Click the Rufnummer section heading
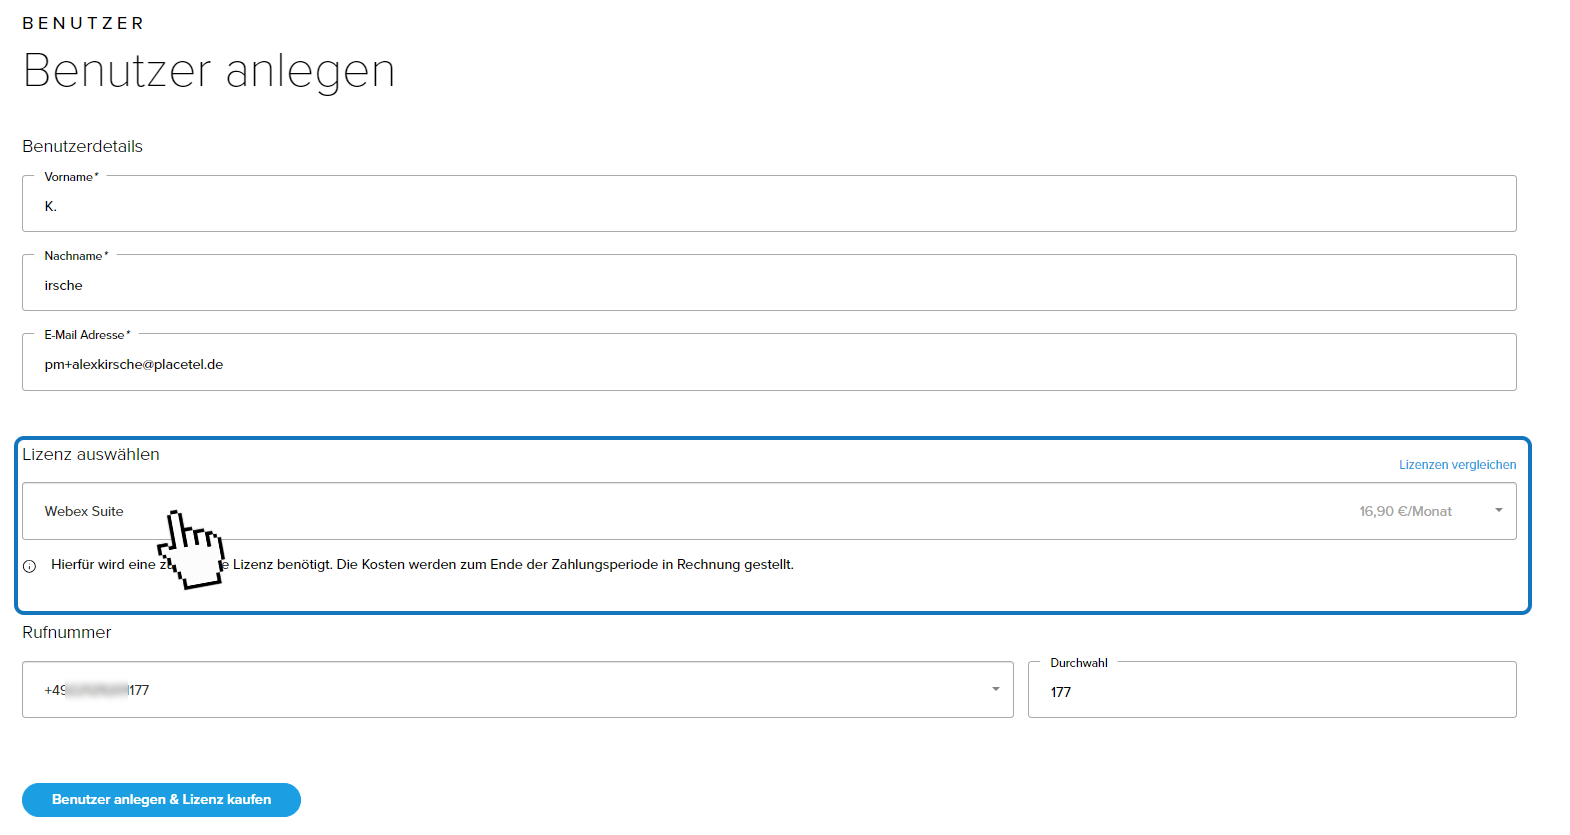1570x835 pixels. [66, 632]
